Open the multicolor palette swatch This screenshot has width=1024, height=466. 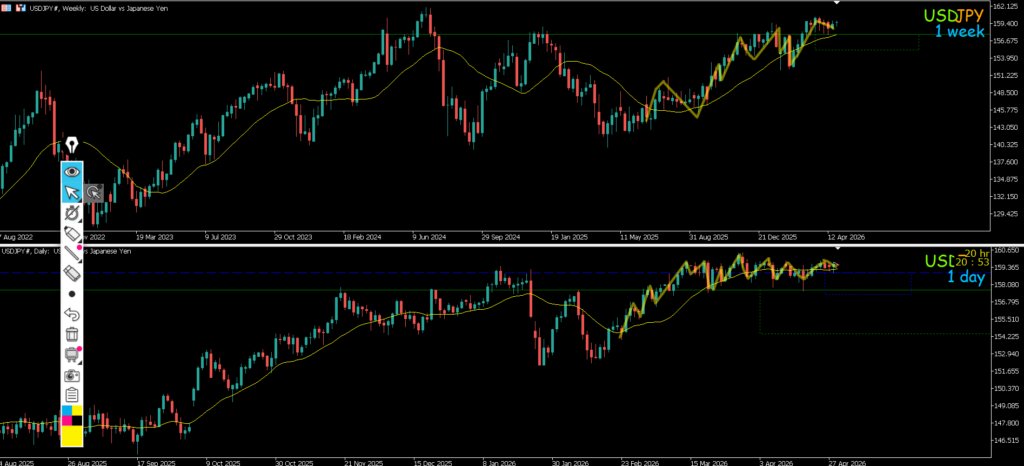pyautogui.click(x=72, y=415)
